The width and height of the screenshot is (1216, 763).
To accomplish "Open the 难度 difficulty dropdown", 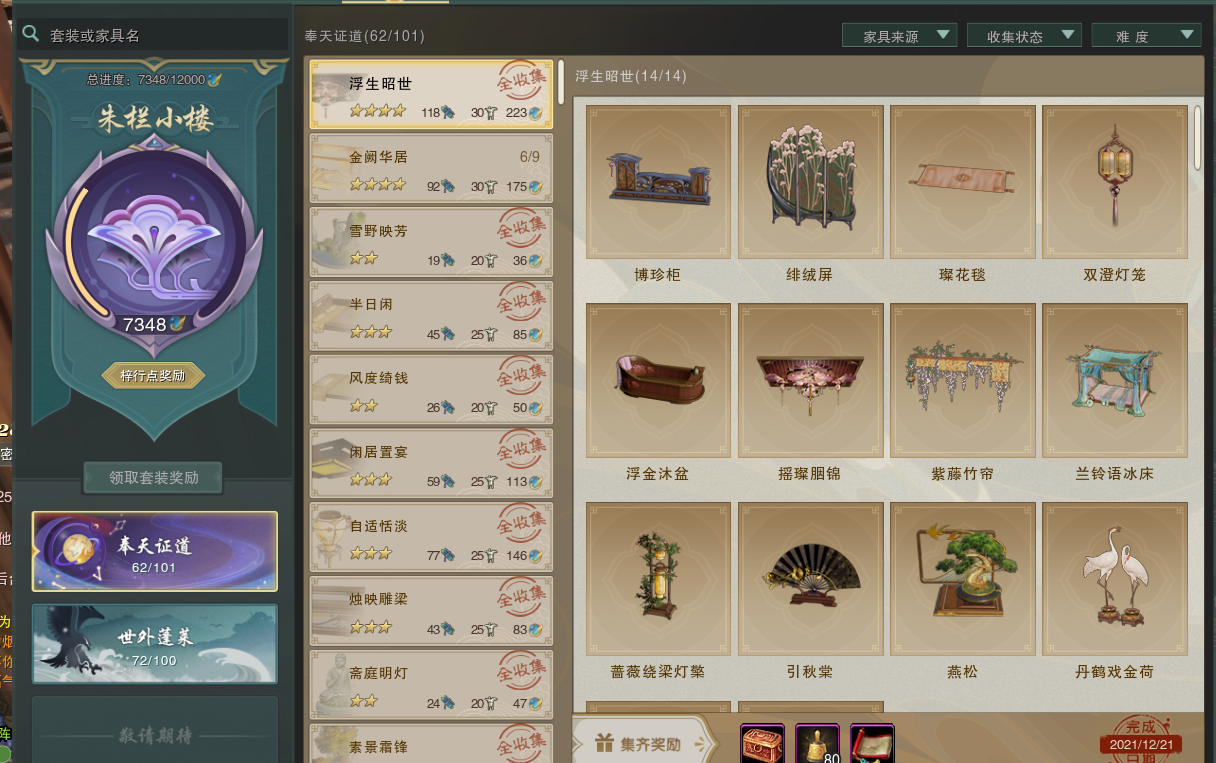I will tap(1146, 36).
